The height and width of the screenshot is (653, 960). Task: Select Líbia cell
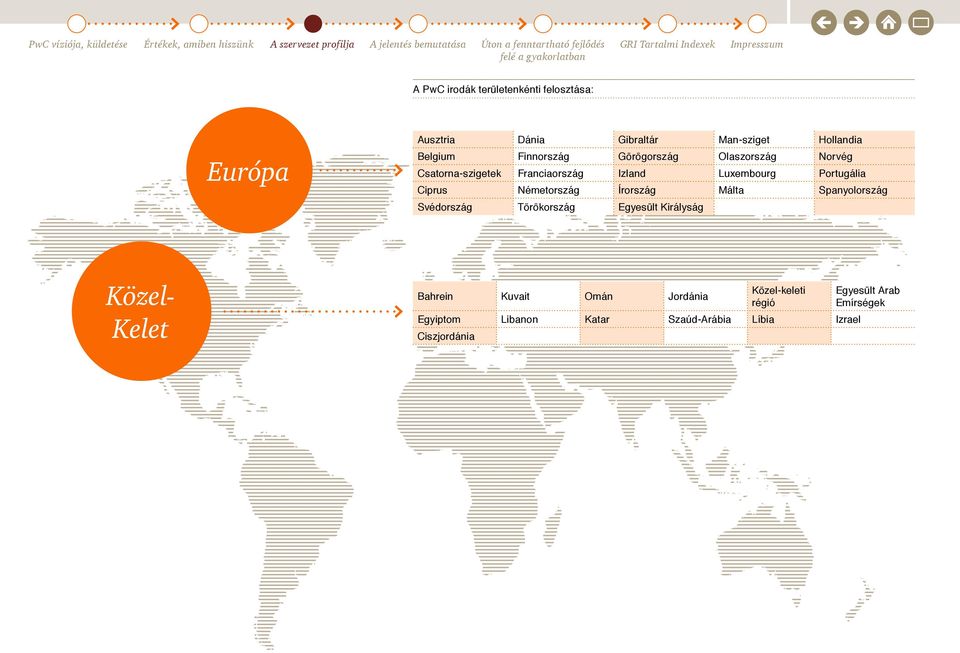789,319
